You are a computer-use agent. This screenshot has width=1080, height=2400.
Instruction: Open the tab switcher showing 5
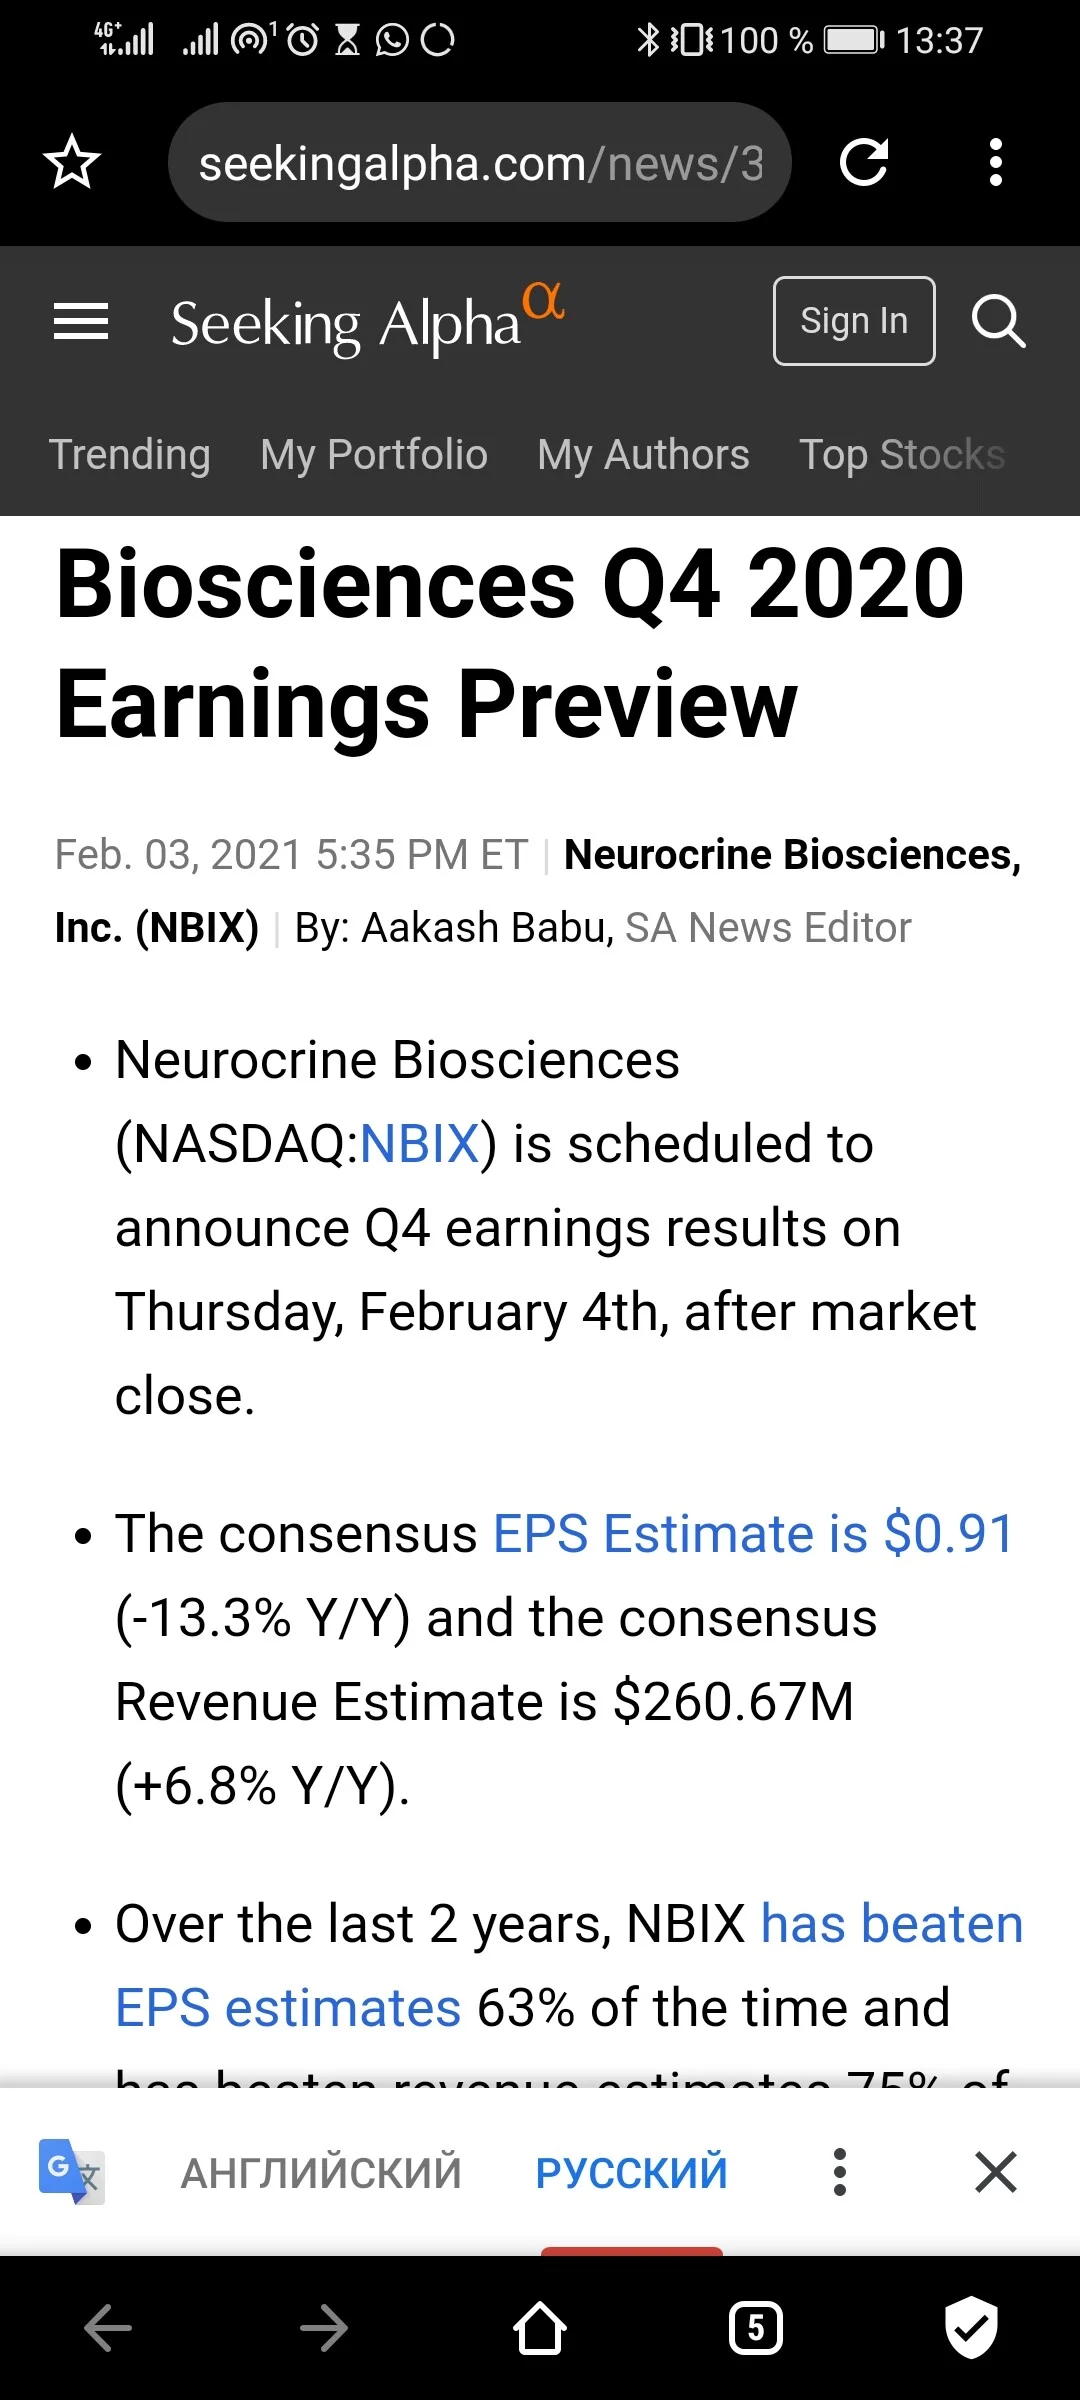tap(756, 2328)
